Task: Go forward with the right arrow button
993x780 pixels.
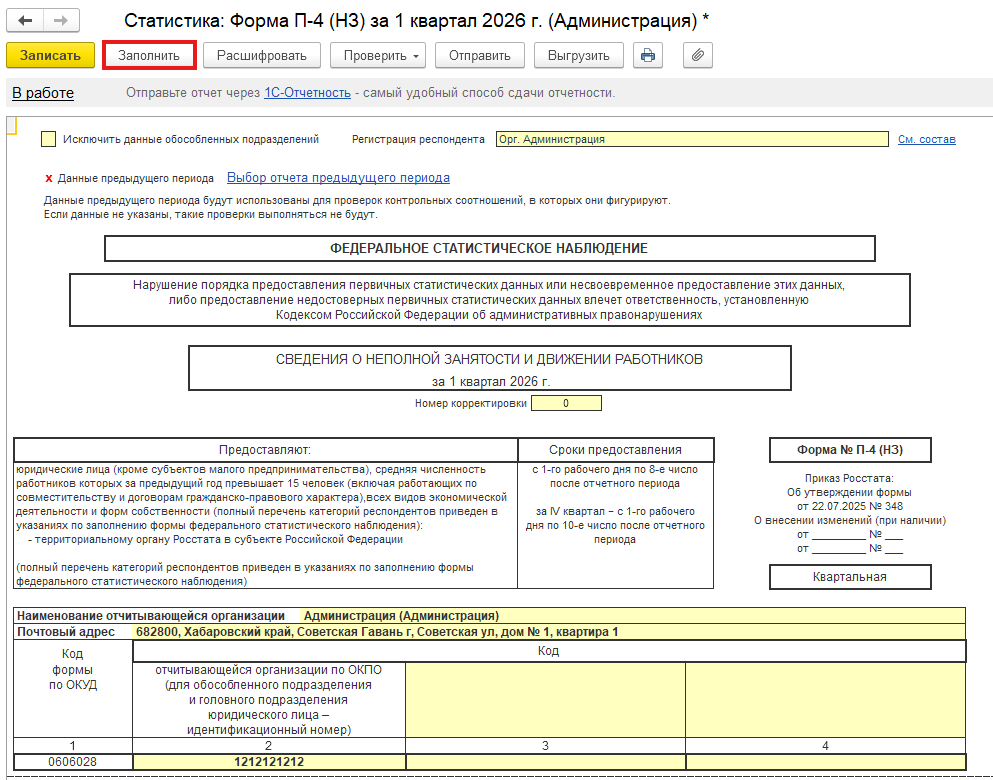Action: (61, 20)
